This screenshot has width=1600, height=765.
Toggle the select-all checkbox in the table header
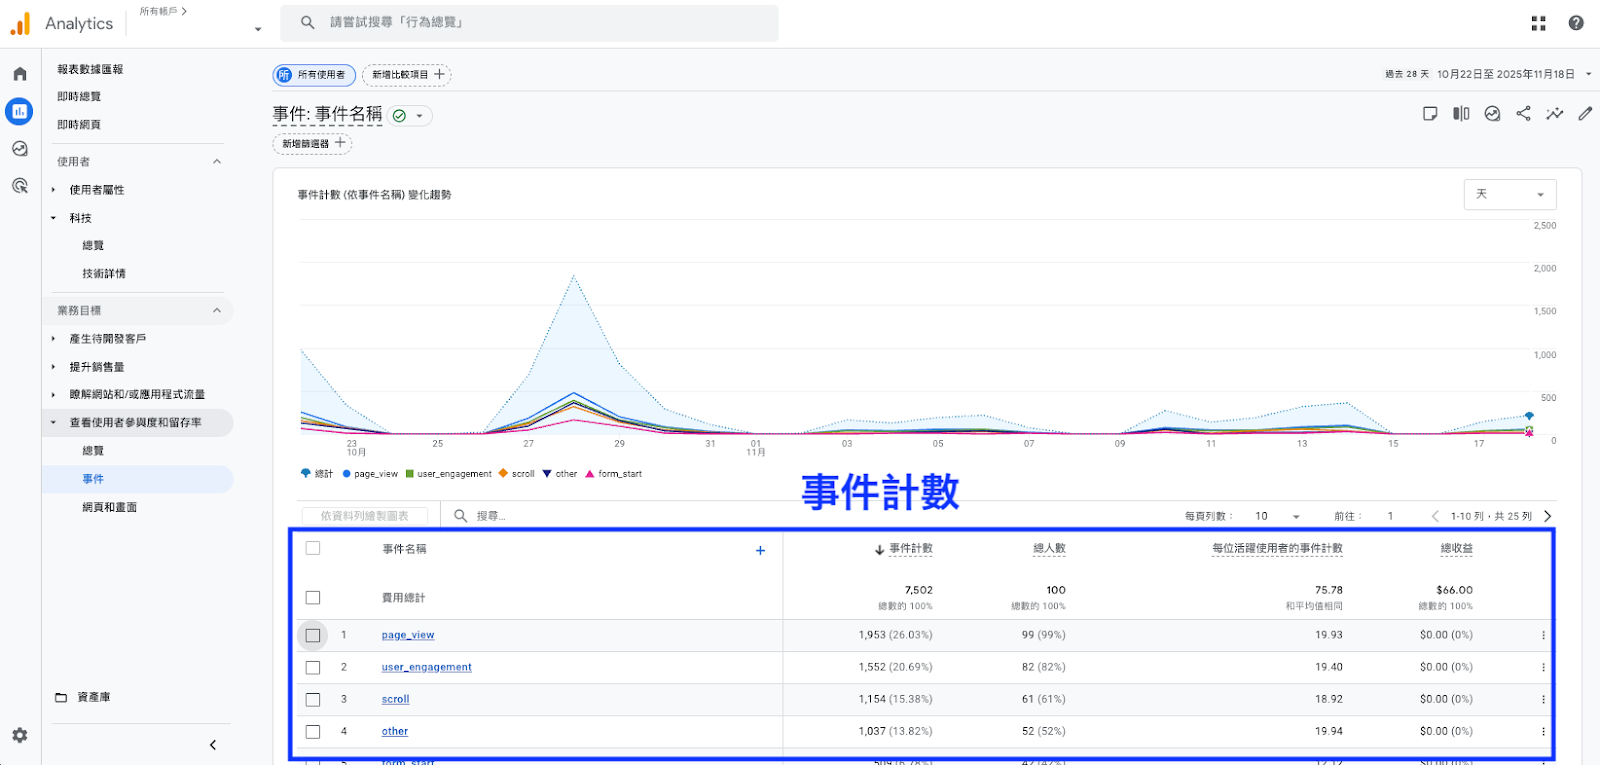point(313,548)
